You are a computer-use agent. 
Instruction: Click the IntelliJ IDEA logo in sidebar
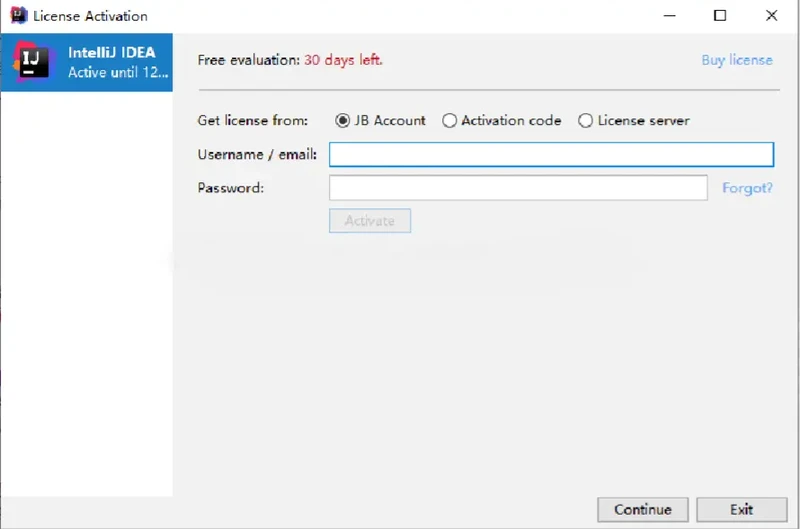[31, 62]
